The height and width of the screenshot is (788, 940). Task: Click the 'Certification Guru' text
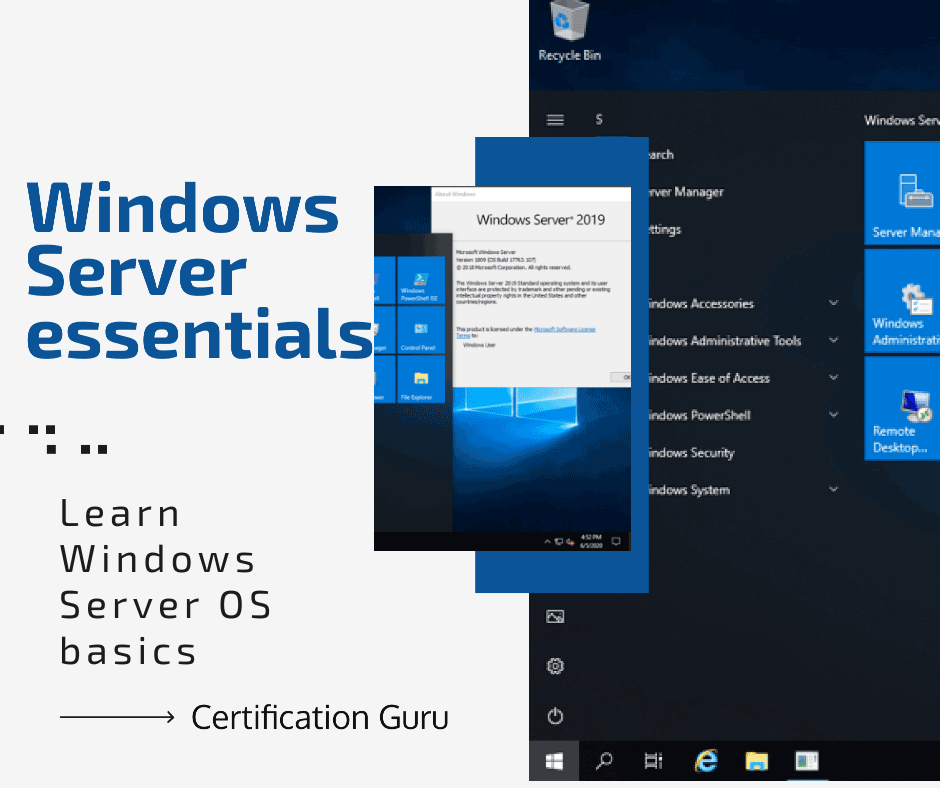coord(320,717)
